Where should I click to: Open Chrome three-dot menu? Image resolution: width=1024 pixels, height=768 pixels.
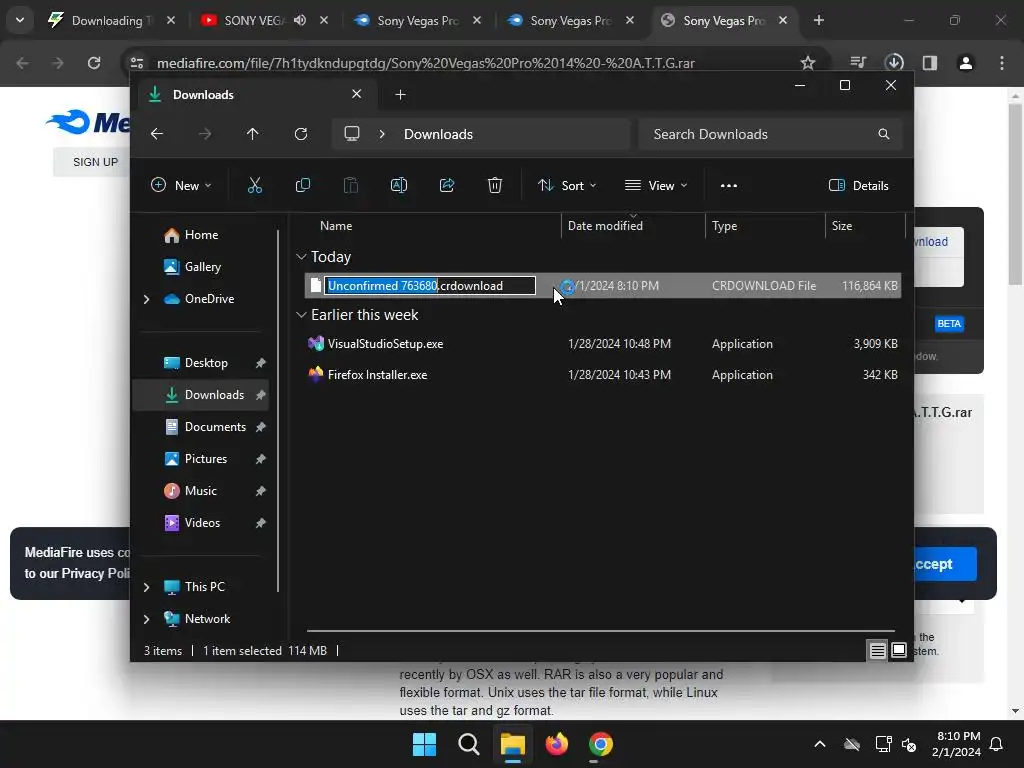point(1002,63)
